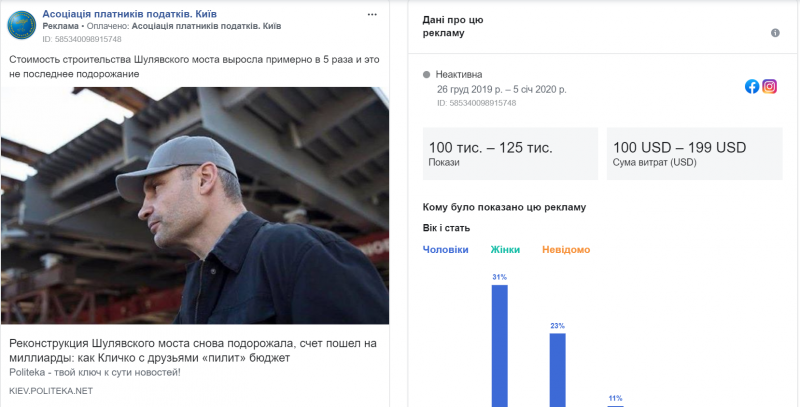
Task: Open the Реконструкция Шулявского моста headline link
Action: pos(192,350)
